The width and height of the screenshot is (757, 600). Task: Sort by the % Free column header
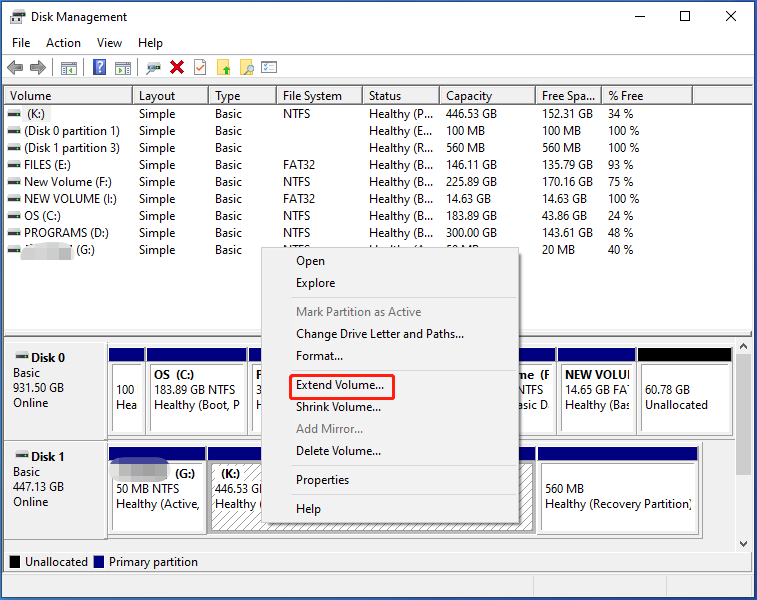[647, 96]
